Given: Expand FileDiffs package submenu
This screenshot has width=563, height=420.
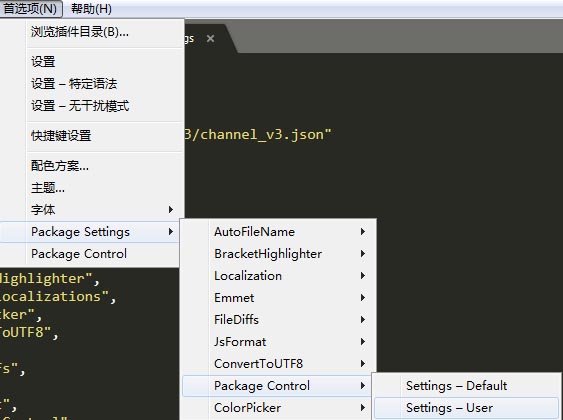Looking at the screenshot, I should click(278, 319).
